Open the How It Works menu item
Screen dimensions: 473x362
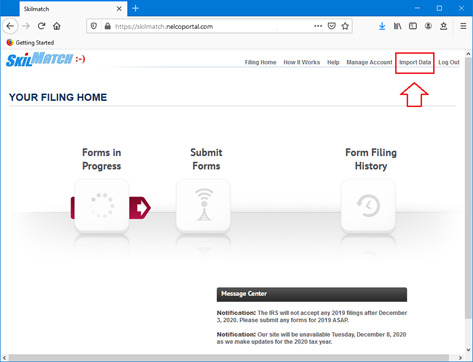[302, 62]
